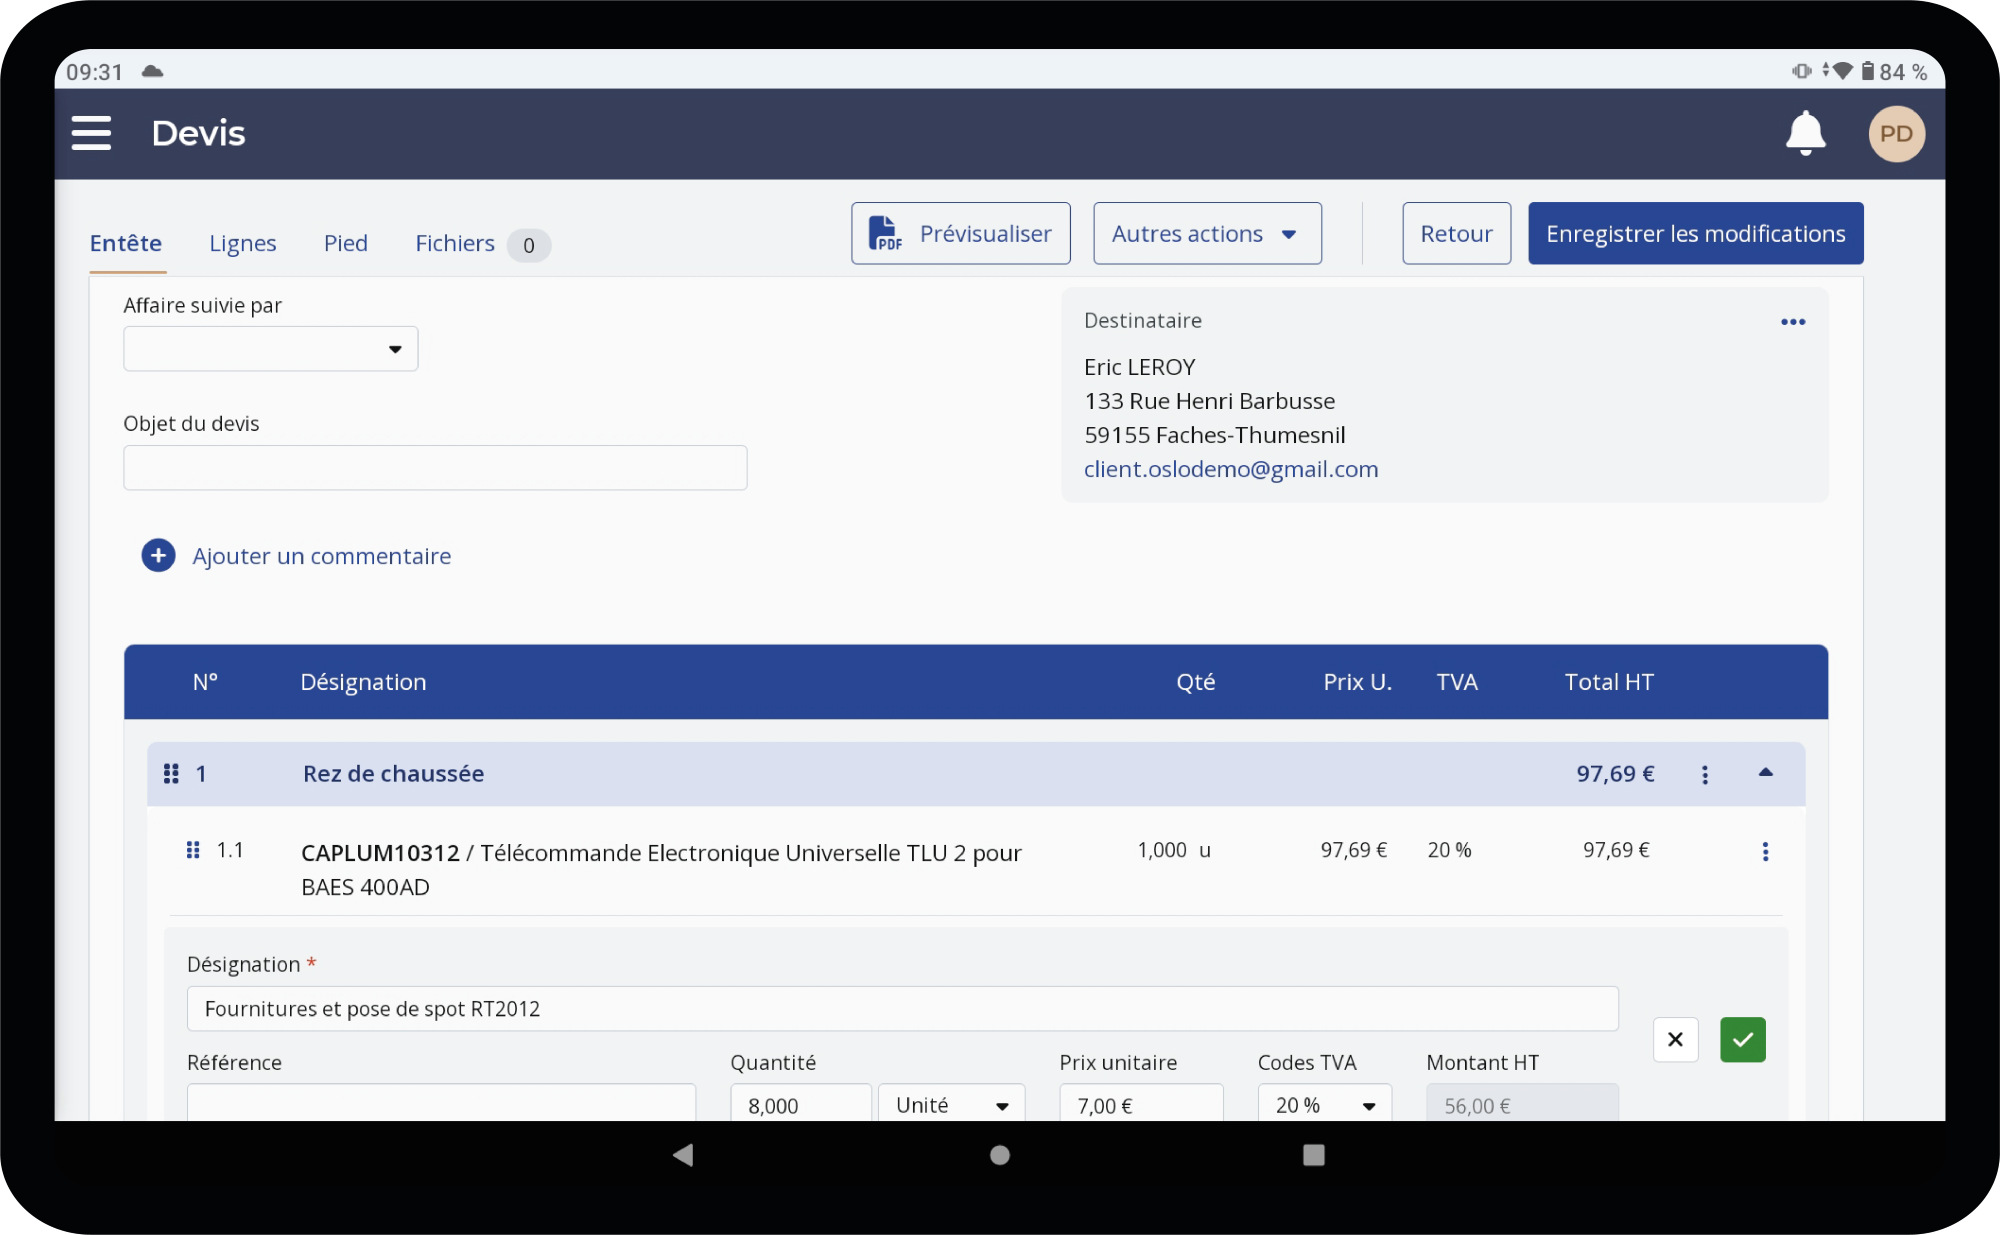
Task: Click the Total HT column header
Action: tap(1609, 682)
